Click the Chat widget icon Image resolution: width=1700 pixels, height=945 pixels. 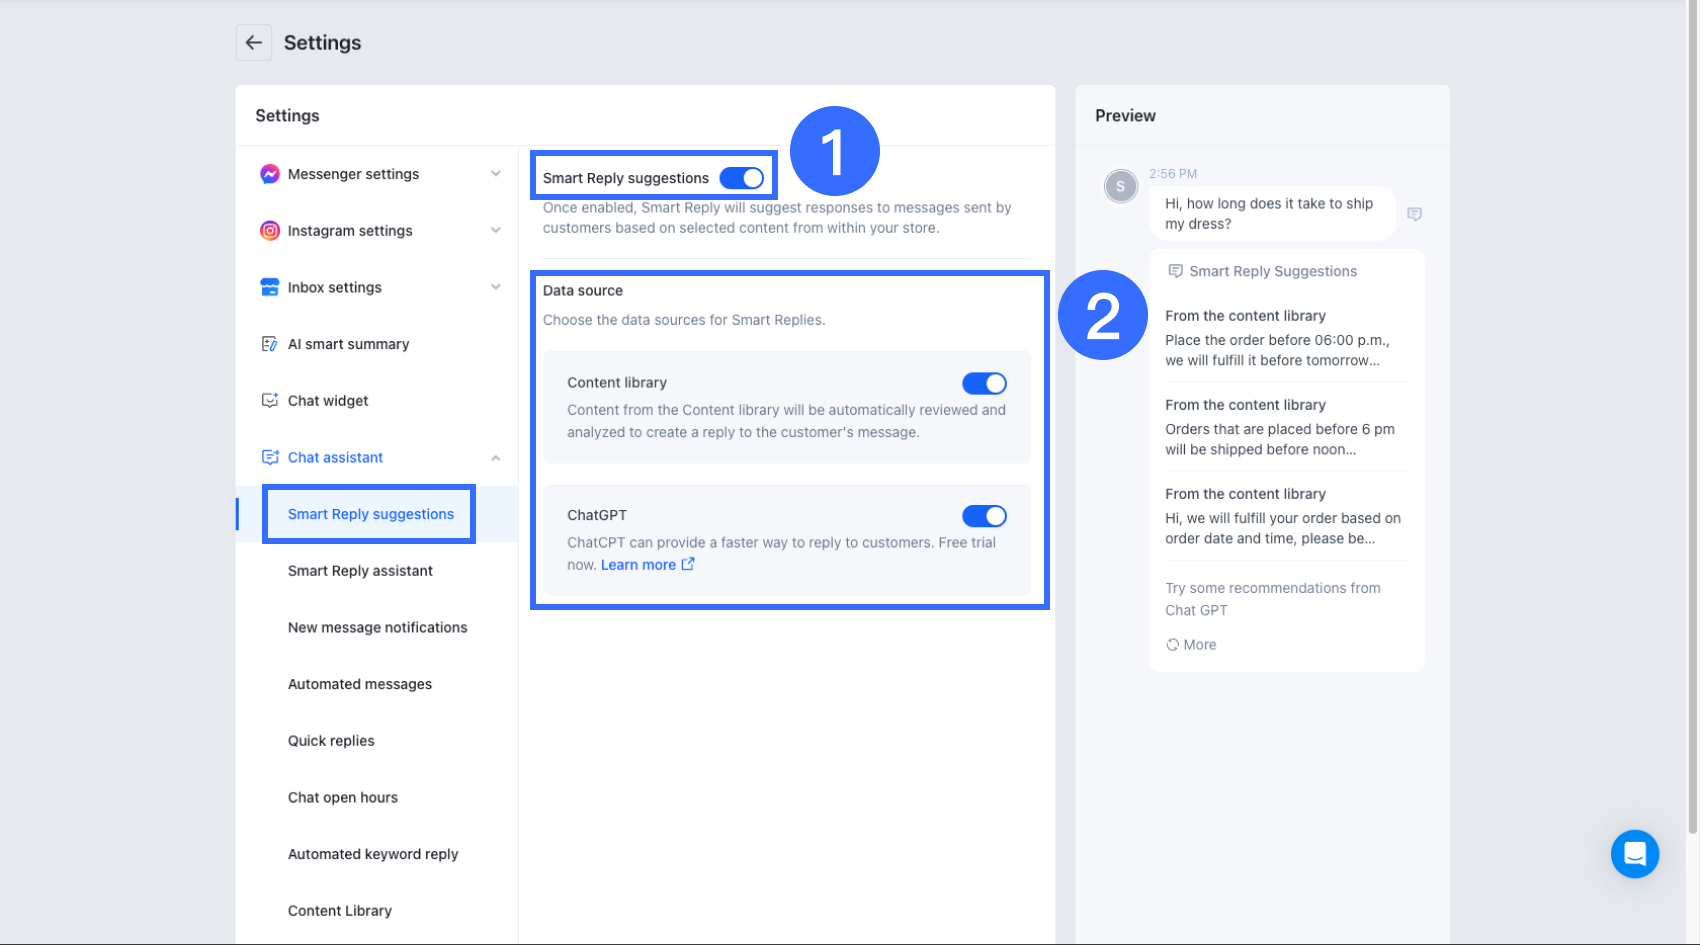269,400
